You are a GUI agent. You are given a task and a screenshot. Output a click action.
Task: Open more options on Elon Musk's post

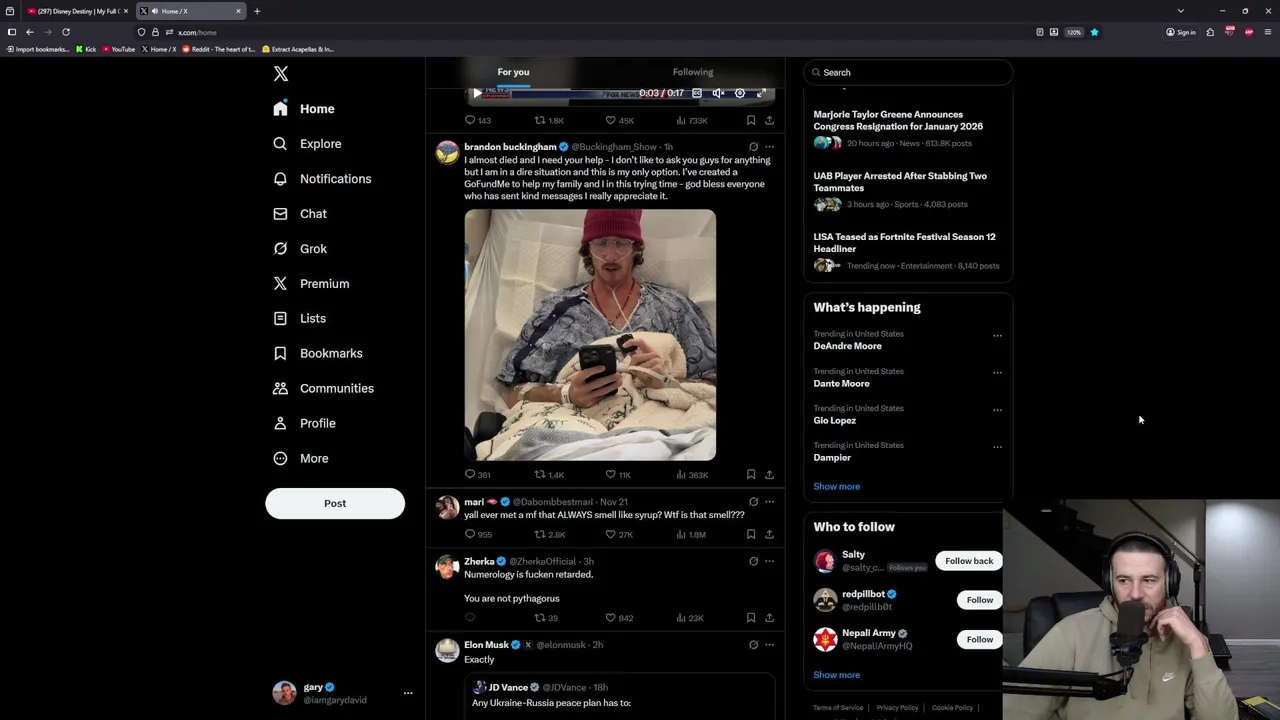point(769,645)
